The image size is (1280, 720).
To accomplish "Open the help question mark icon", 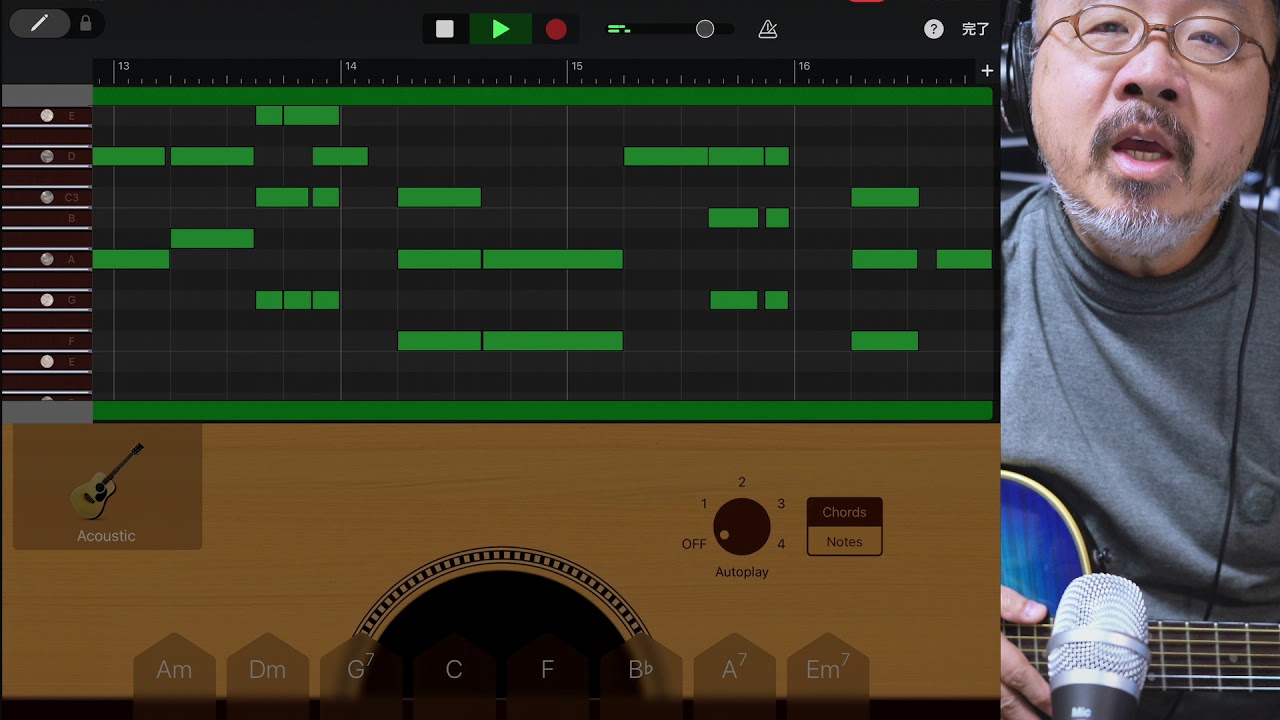I will click(x=933, y=30).
